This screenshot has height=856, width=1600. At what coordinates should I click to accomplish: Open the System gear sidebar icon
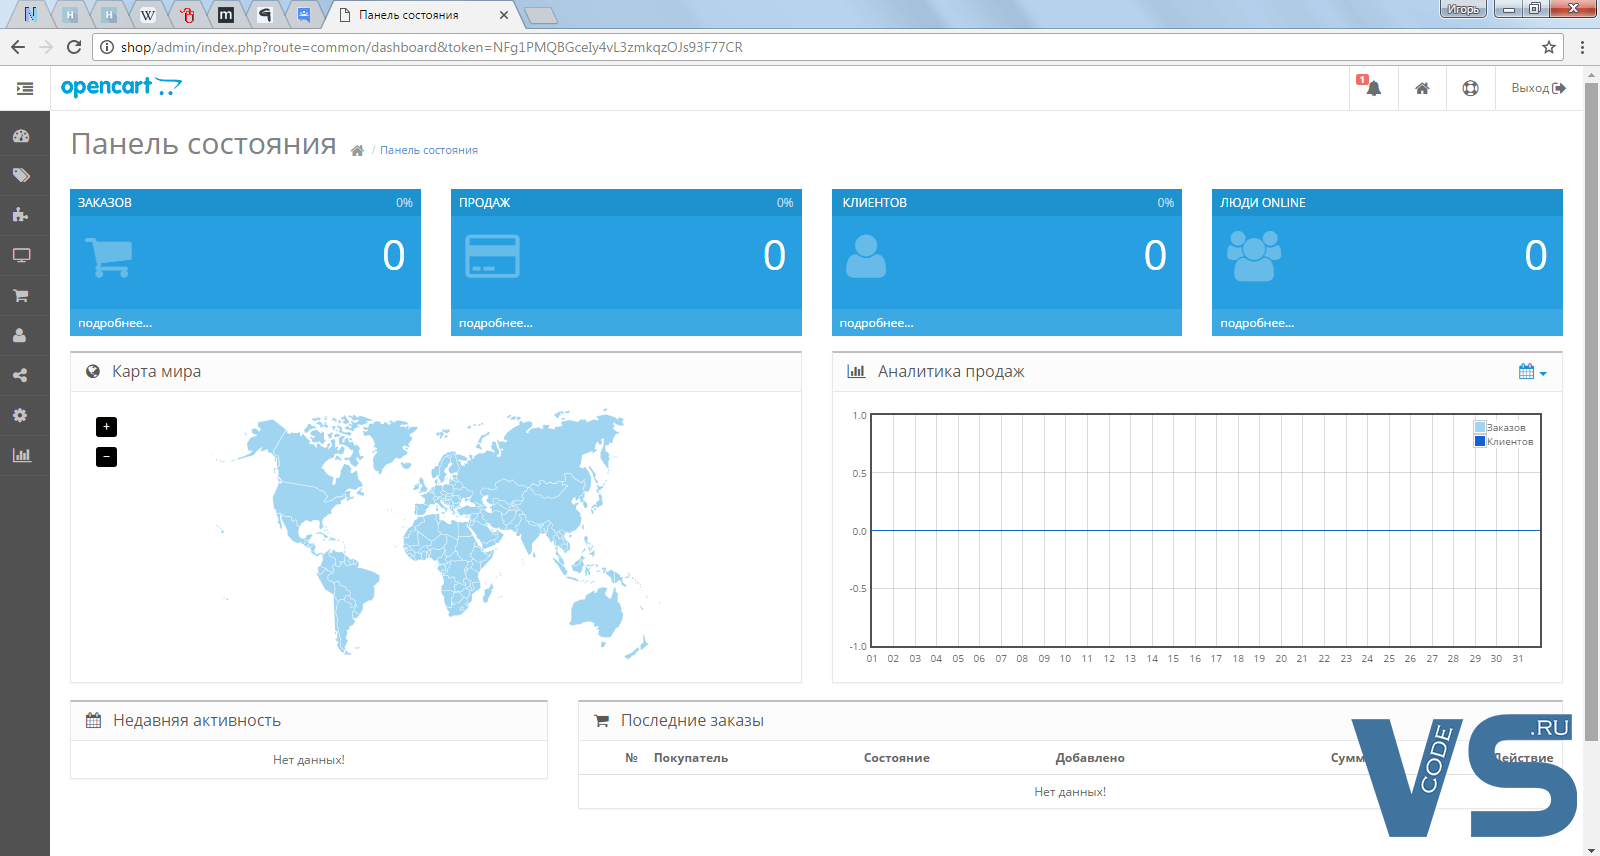[21, 415]
